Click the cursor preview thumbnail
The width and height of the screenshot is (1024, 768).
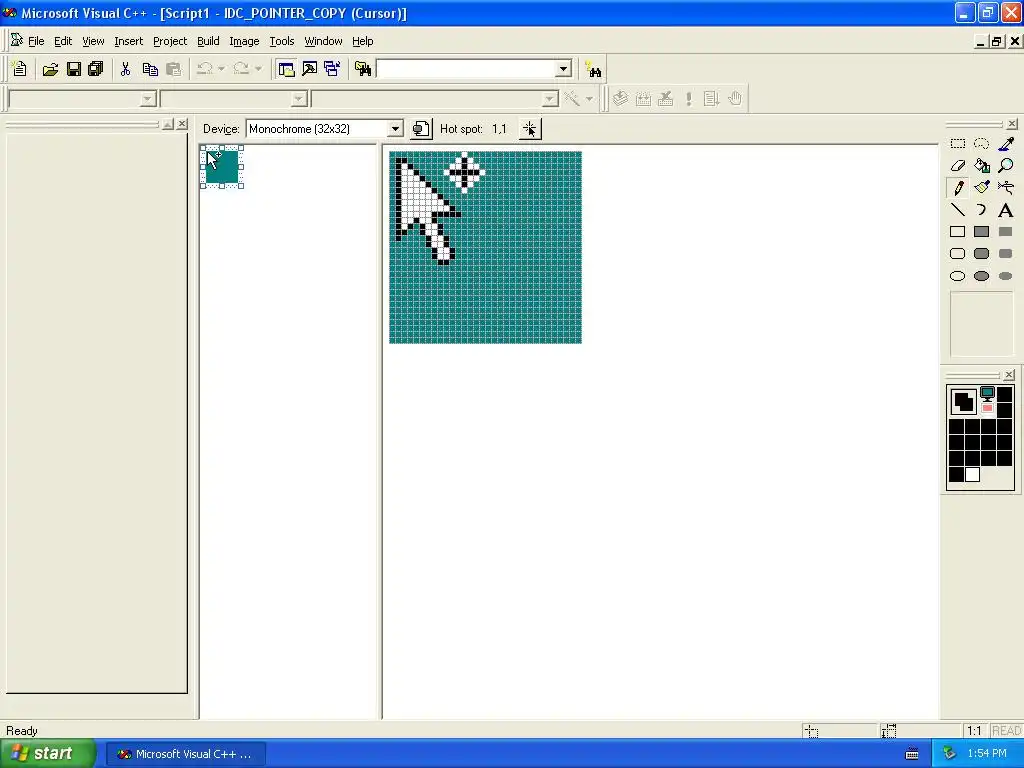coord(222,167)
